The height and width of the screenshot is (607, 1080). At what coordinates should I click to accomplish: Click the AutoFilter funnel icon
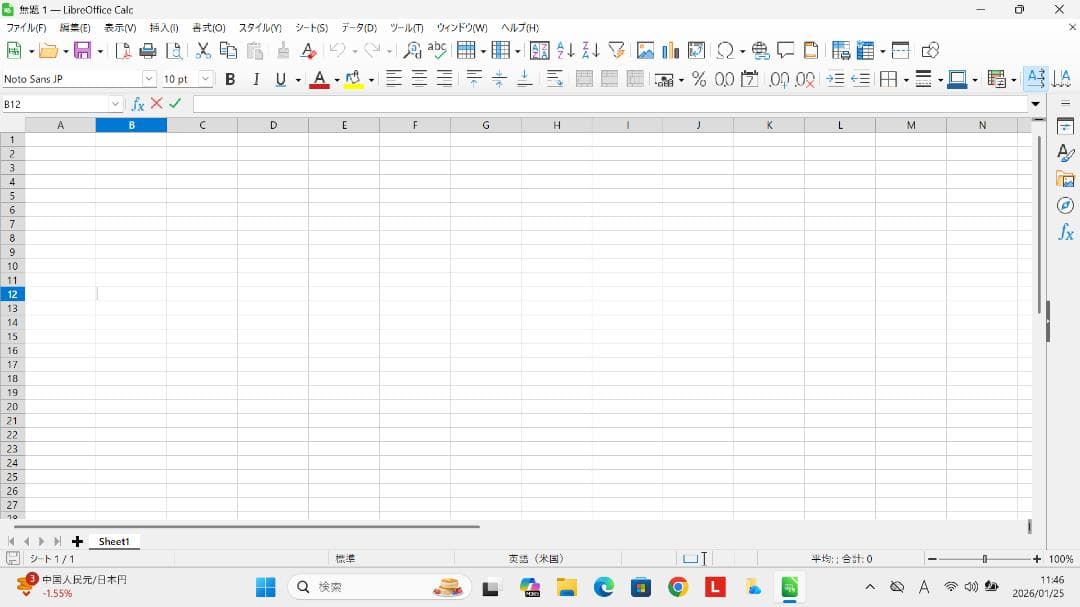(x=616, y=51)
